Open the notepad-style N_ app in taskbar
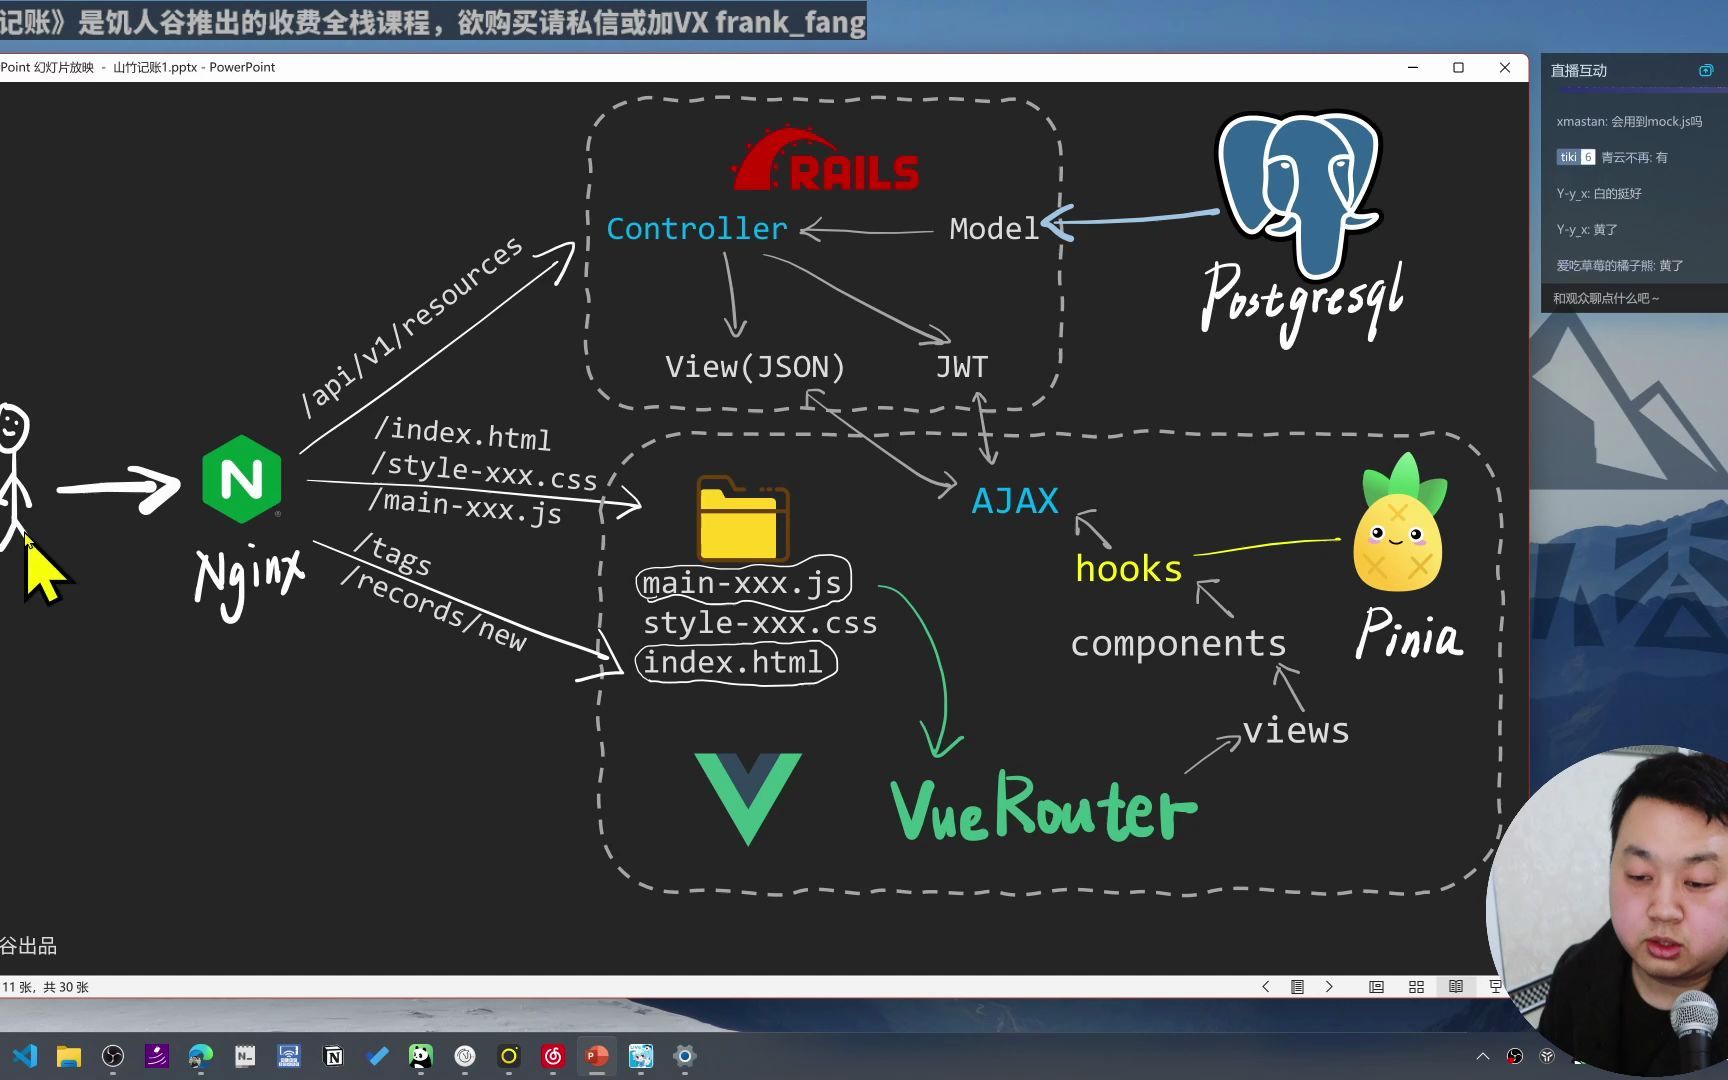Image resolution: width=1728 pixels, height=1080 pixels. pyautogui.click(x=245, y=1056)
